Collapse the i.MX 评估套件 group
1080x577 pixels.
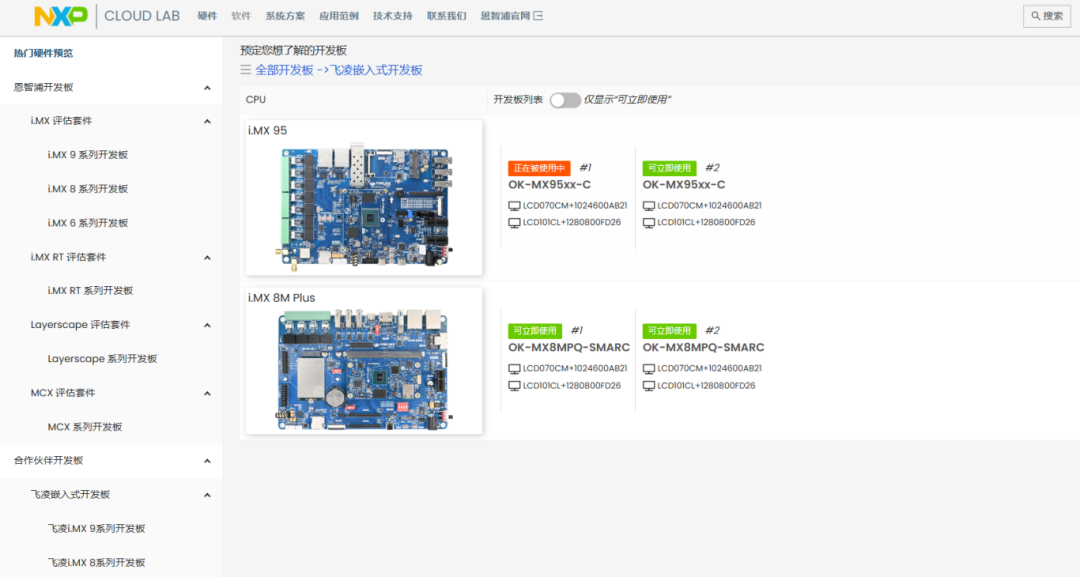coord(207,121)
